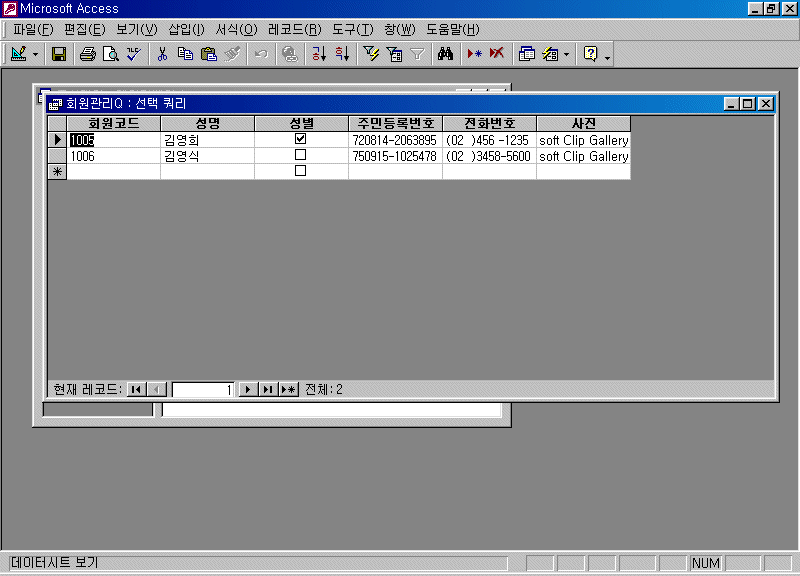Select the 주민등록번호 column header
Screen dimensions: 800x576
coord(395,123)
